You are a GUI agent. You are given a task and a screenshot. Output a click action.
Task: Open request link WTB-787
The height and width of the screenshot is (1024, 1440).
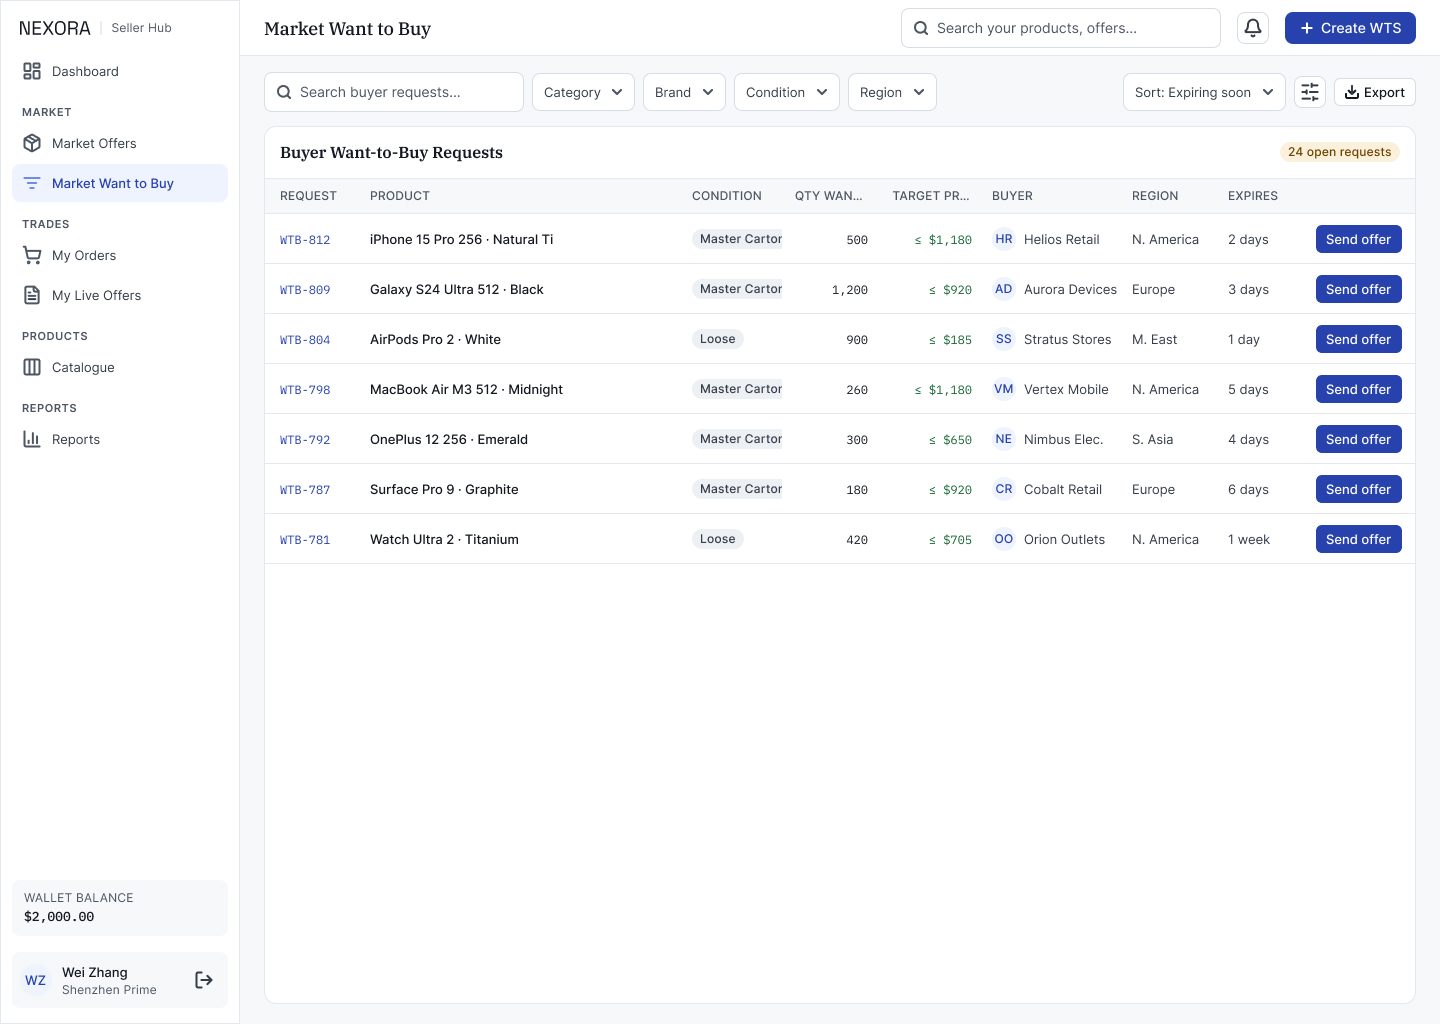[305, 490]
